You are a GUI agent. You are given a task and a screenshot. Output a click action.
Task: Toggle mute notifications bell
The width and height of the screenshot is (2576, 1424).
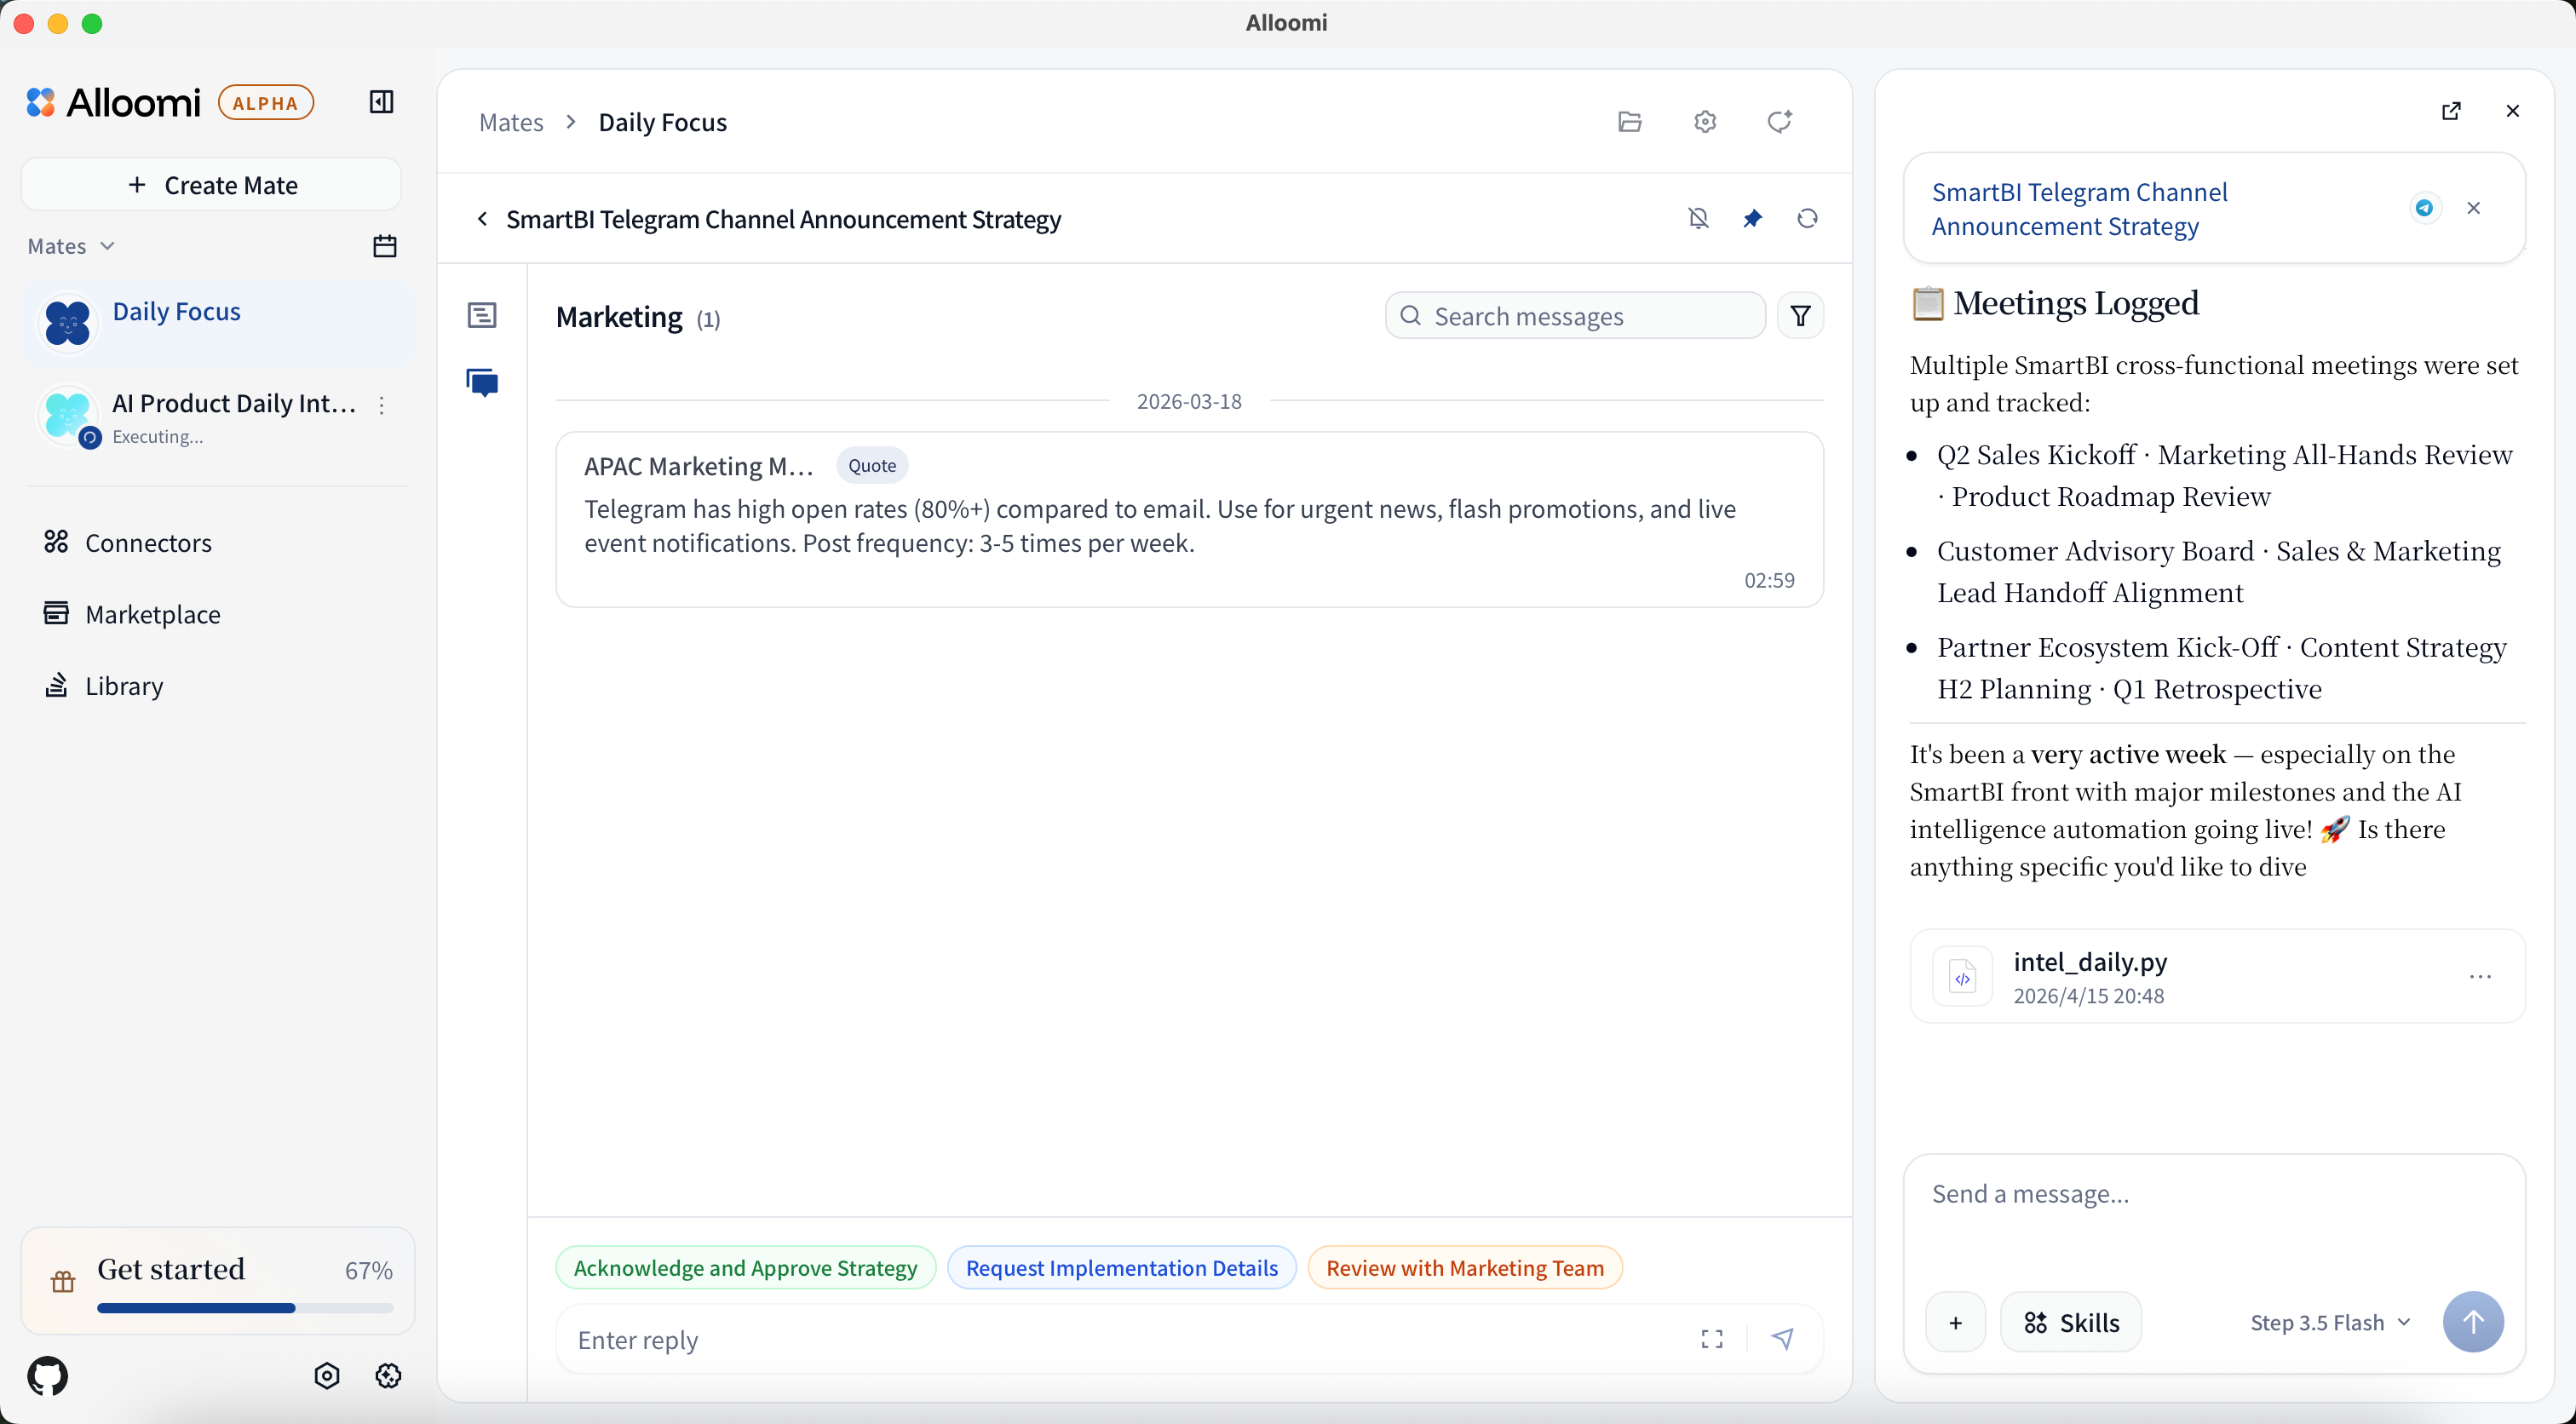(1698, 218)
